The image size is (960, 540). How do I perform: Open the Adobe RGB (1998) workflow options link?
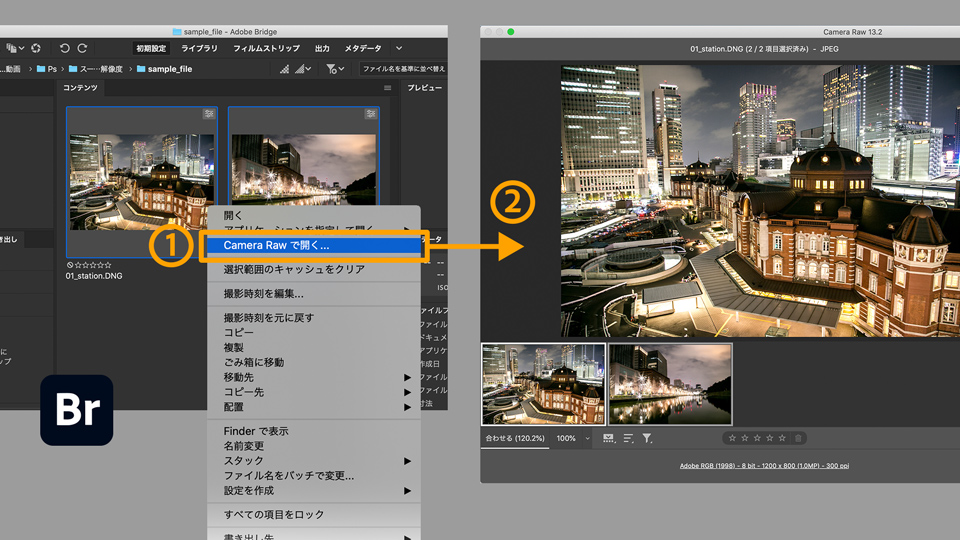(764, 466)
